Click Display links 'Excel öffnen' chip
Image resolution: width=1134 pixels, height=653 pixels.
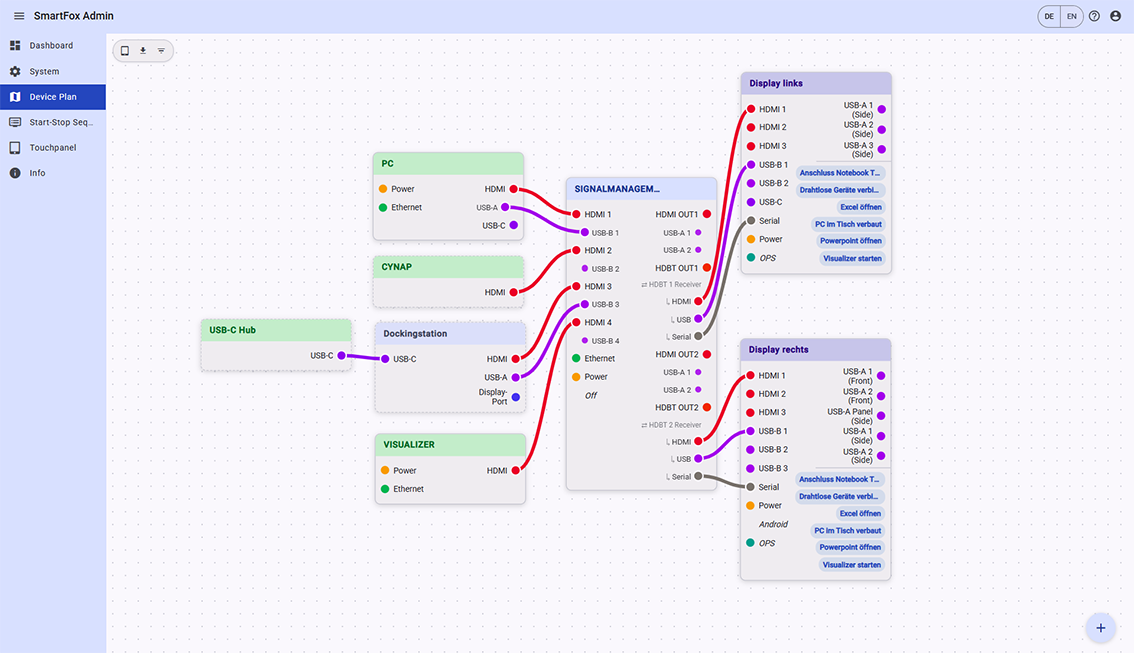pos(861,207)
